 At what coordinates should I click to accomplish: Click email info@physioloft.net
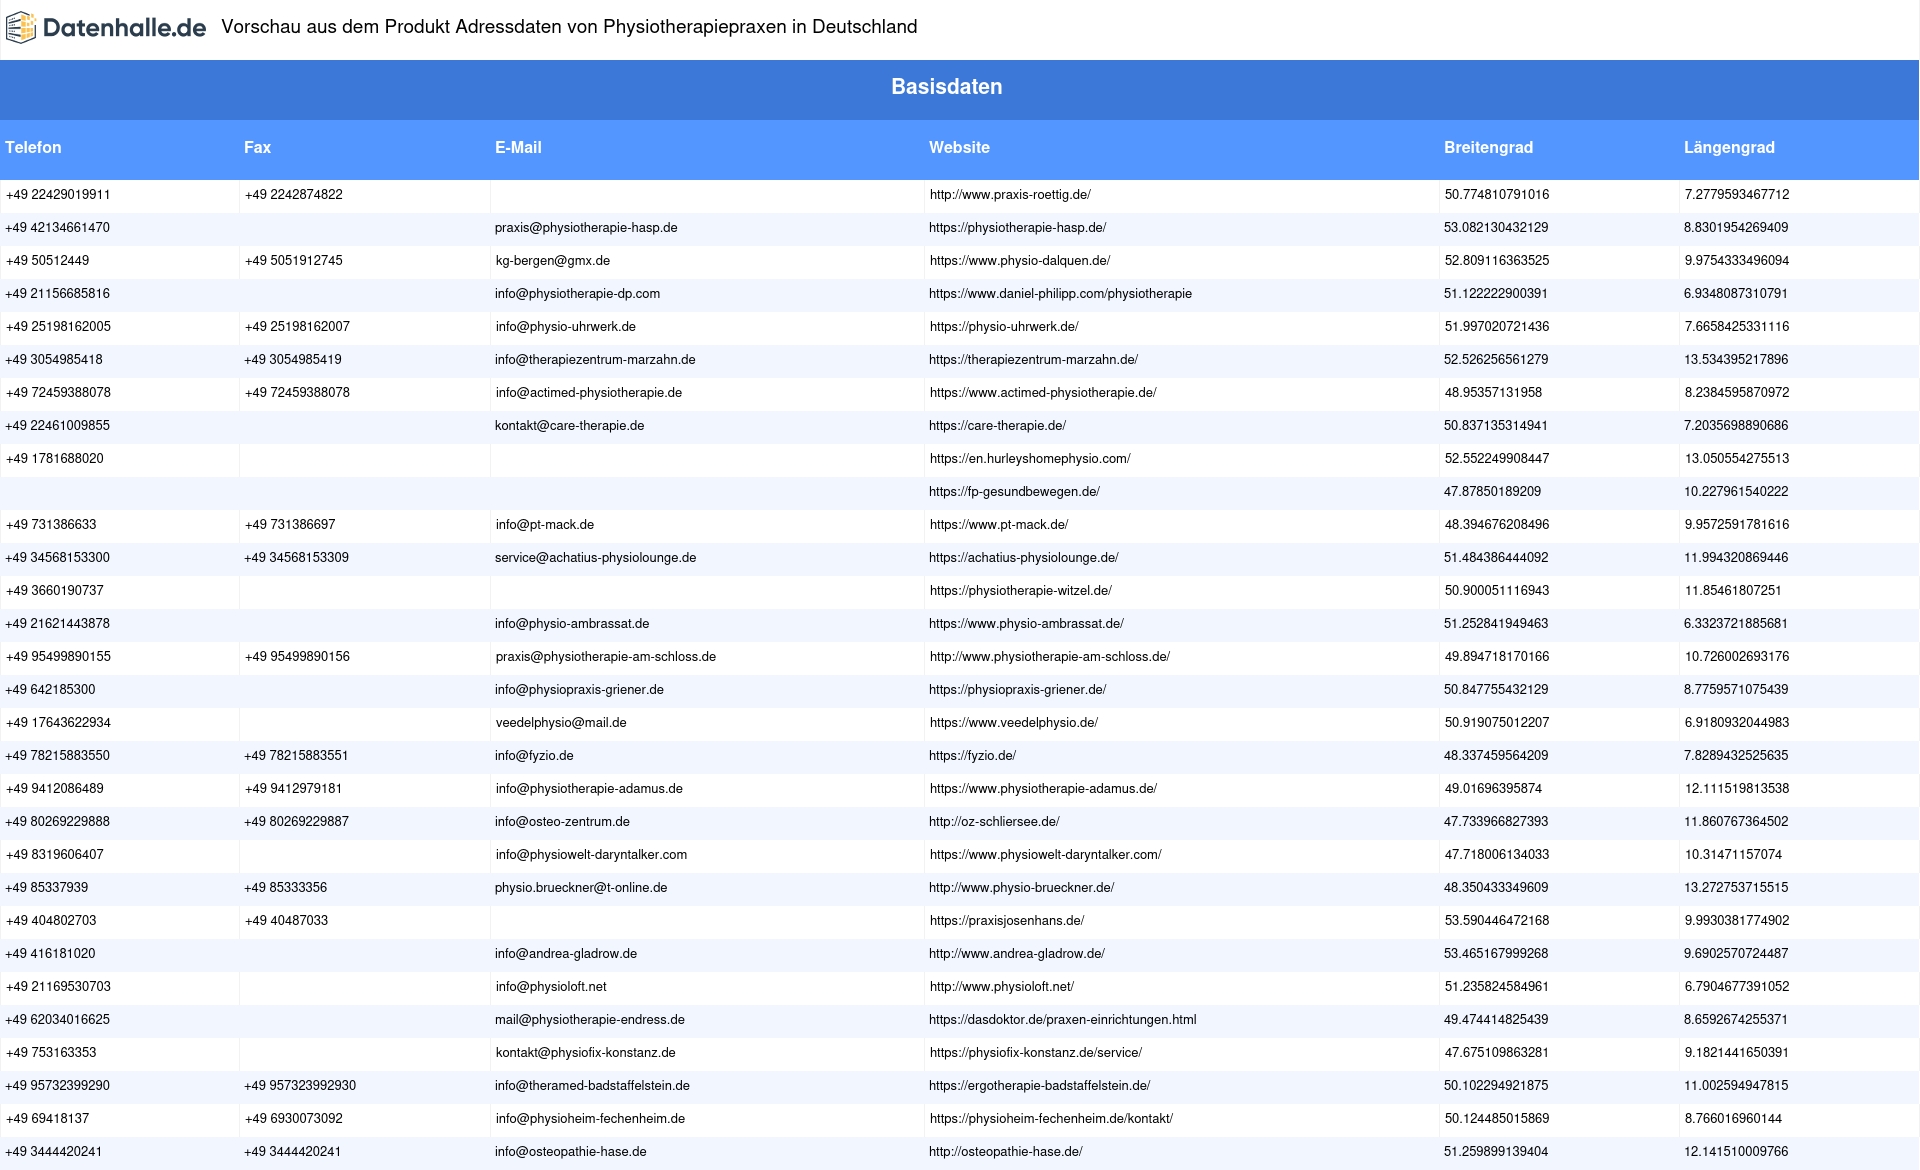[551, 987]
